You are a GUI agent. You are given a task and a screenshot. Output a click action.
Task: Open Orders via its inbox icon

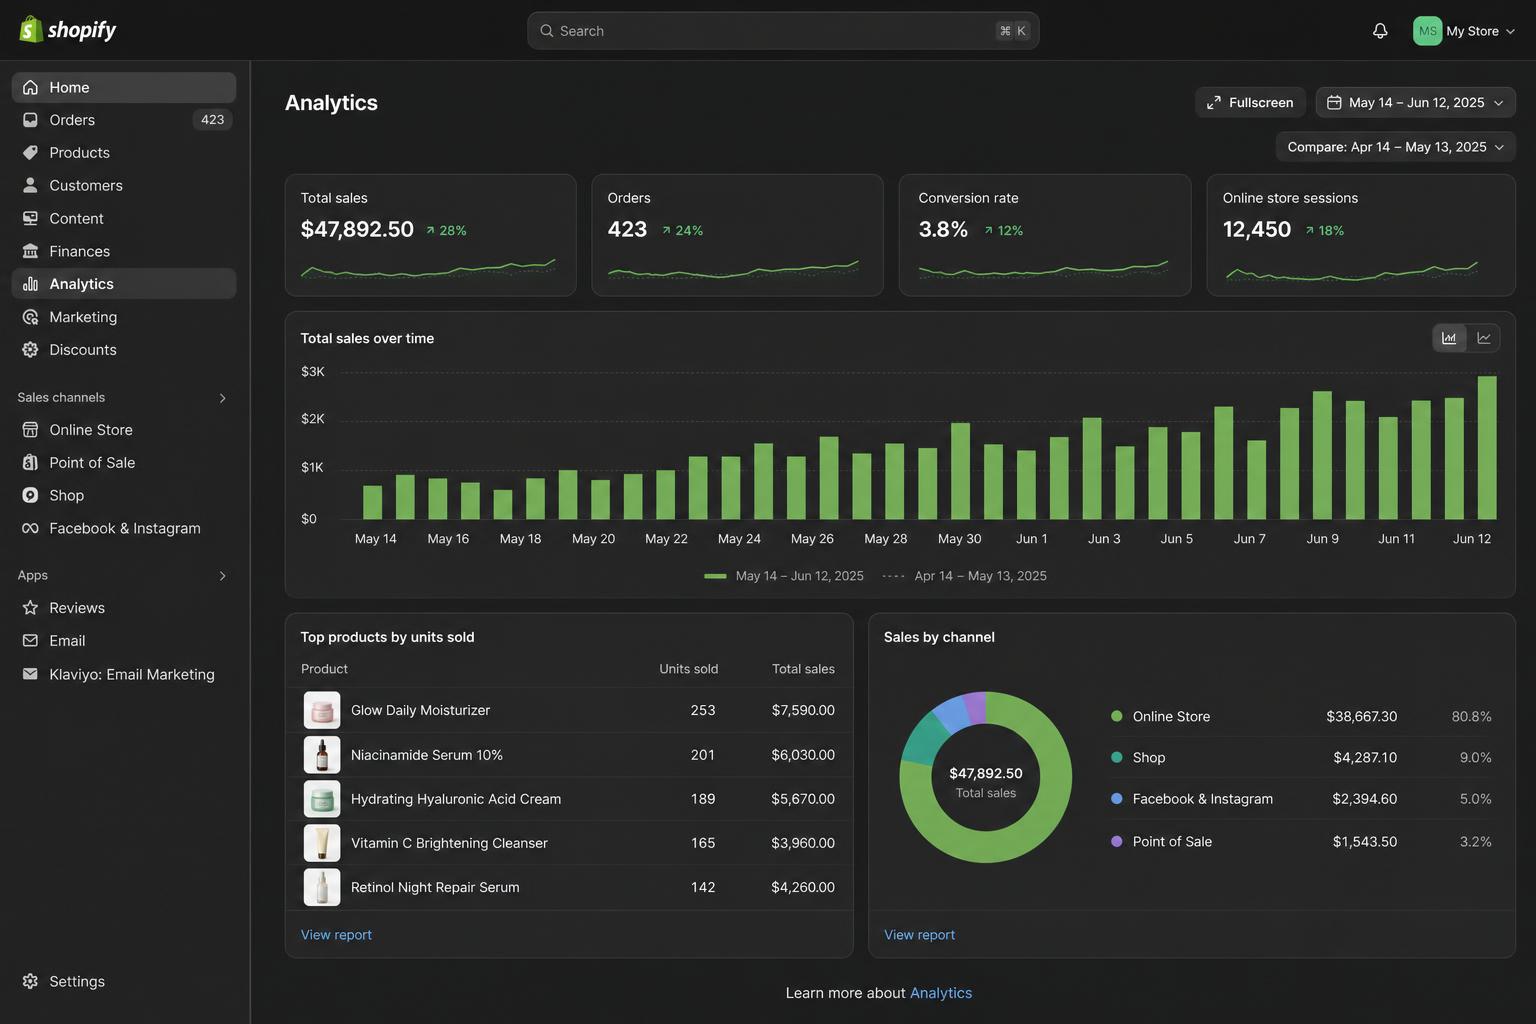(31, 120)
